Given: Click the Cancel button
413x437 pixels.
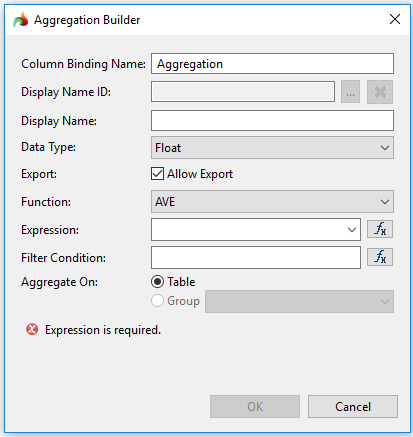Looking at the screenshot, I should coord(353,406).
